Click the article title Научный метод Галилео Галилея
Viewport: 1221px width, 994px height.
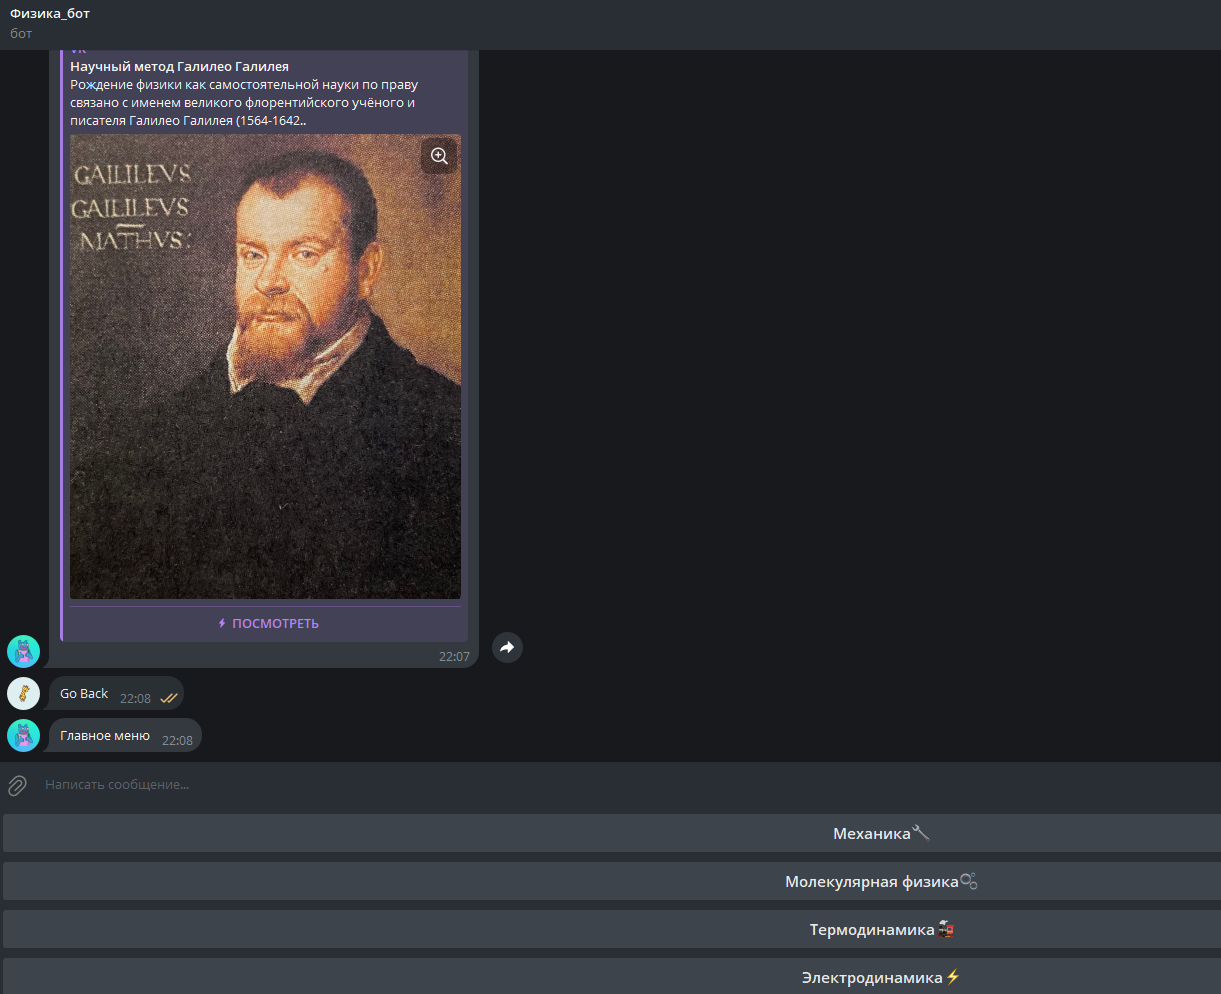click(179, 66)
